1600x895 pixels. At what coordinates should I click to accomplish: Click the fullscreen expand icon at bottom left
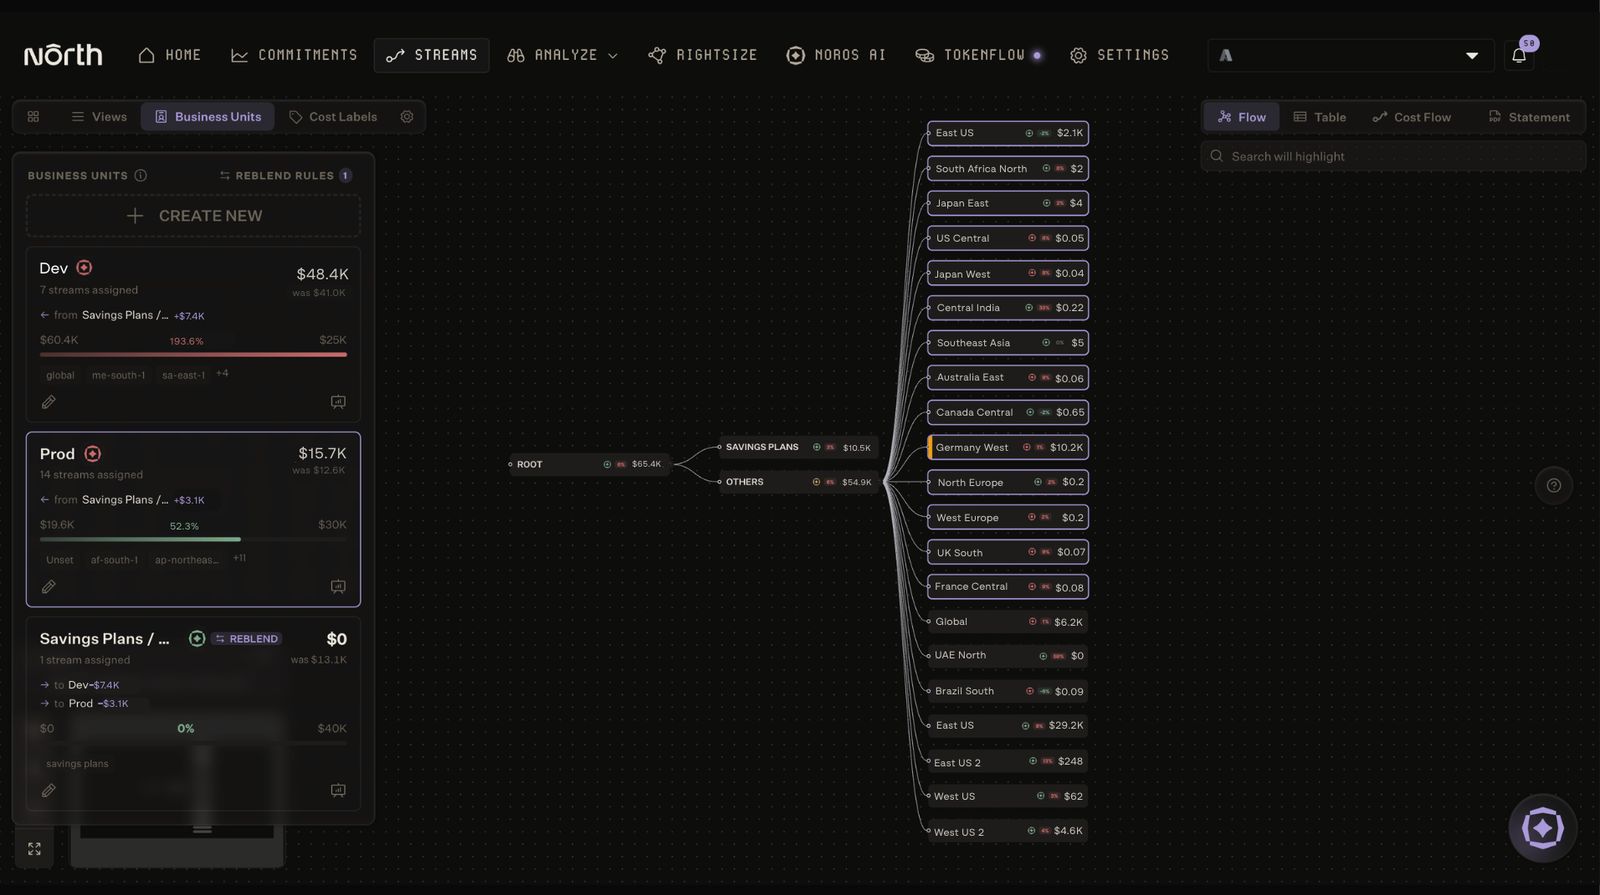[x=34, y=849]
